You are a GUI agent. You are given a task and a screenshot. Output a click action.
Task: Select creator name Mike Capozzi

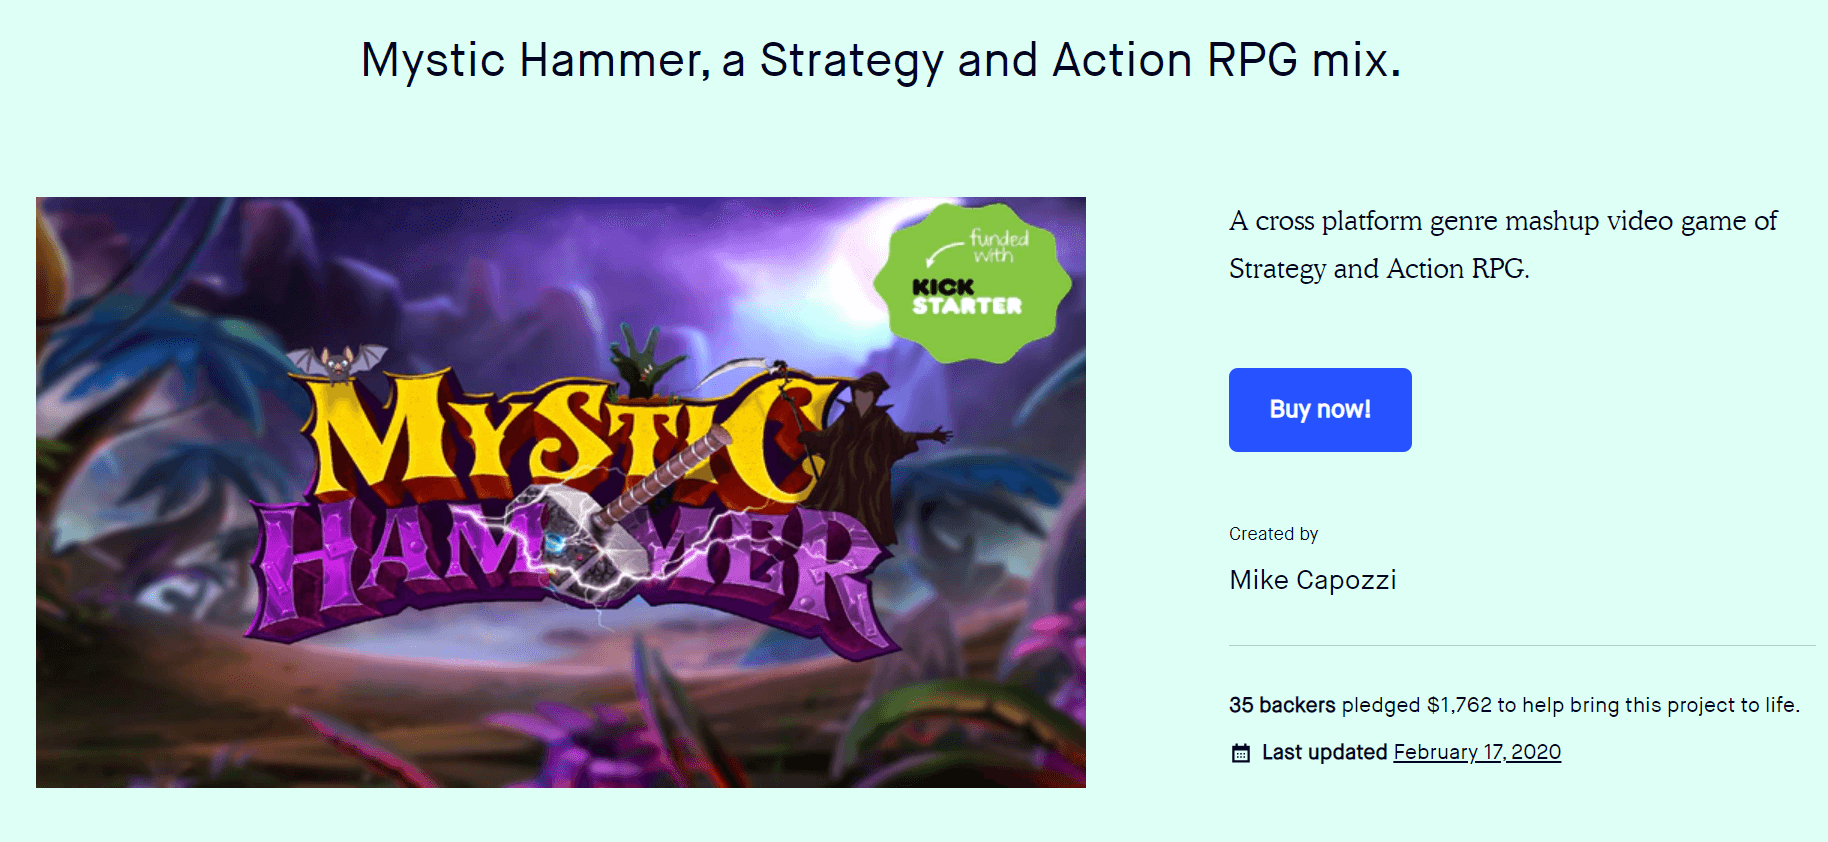pos(1312,580)
